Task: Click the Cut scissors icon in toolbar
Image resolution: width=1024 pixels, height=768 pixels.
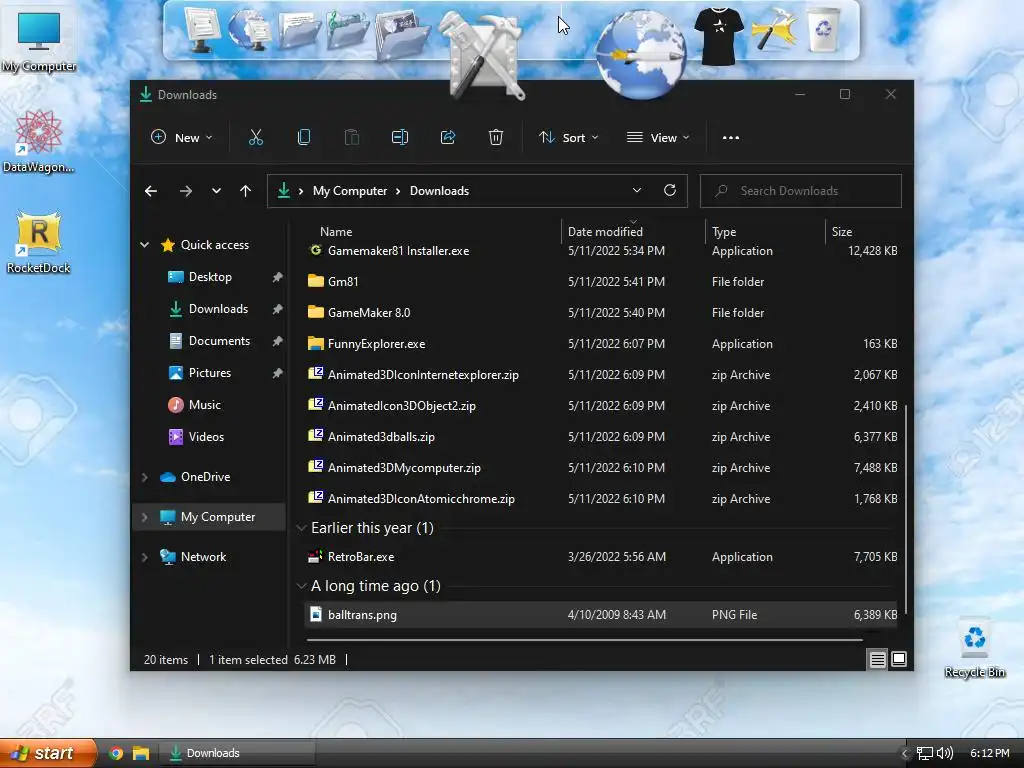Action: coord(255,137)
